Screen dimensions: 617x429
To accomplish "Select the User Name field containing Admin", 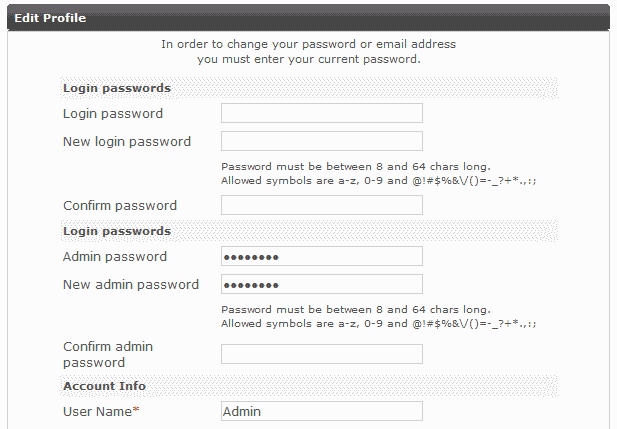I will click(321, 411).
